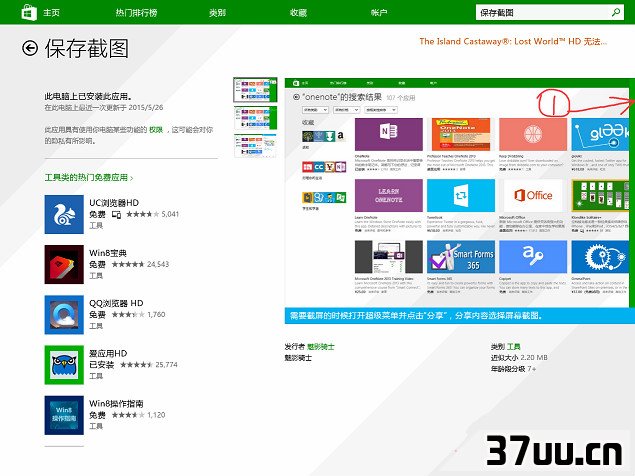
Task: Click the UC浏览器HD title
Action: coord(114,203)
